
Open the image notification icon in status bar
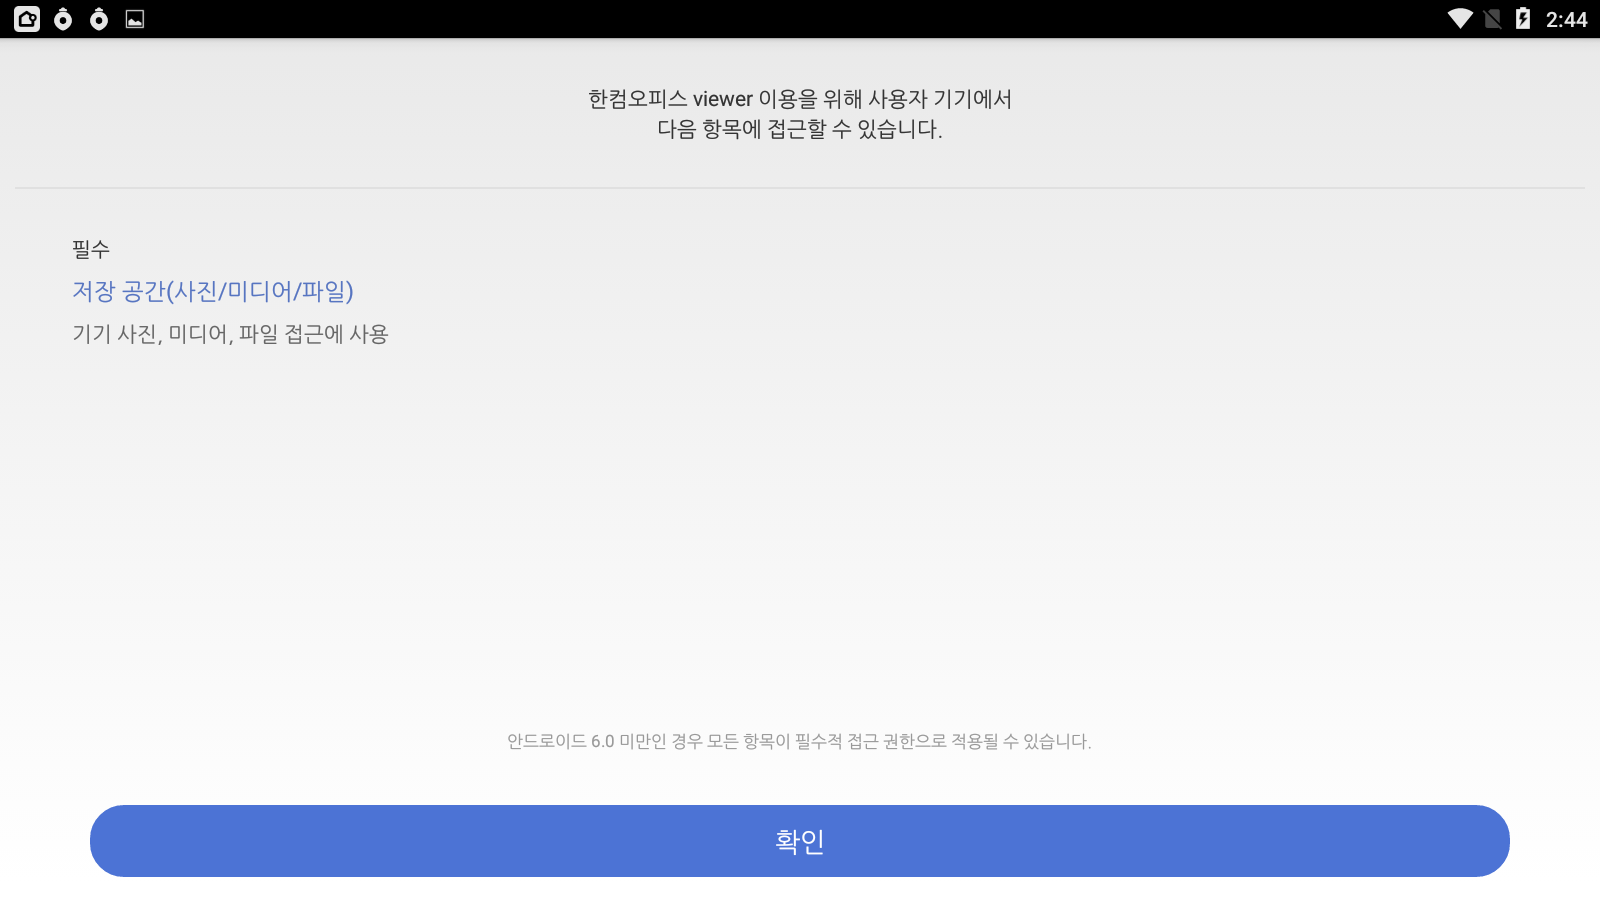135,19
